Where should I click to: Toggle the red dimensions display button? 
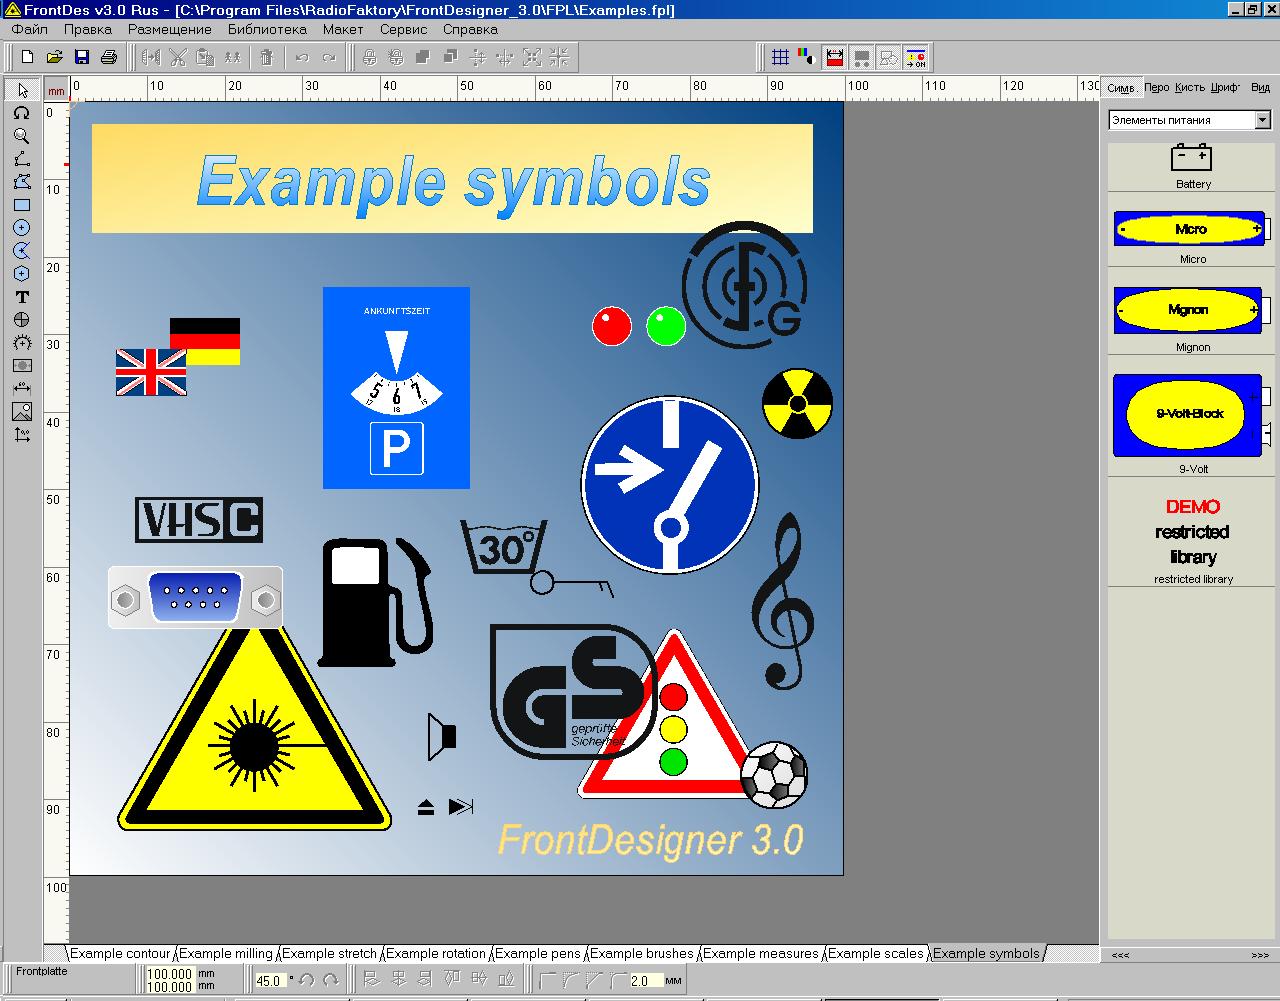pos(834,58)
